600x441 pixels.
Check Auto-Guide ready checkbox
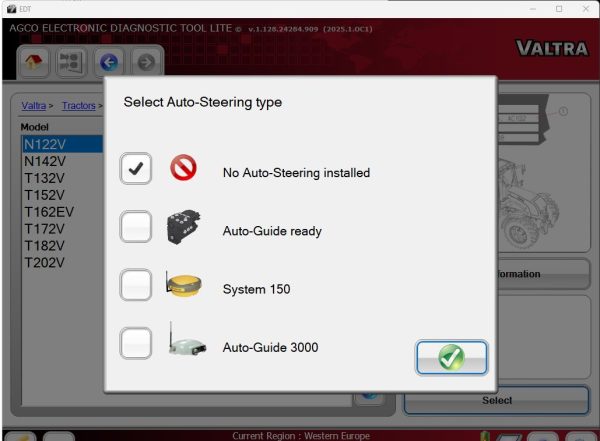coord(136,227)
